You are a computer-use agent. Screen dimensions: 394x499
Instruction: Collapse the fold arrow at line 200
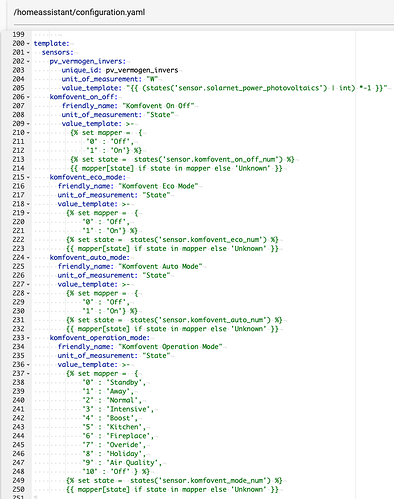tap(28, 44)
